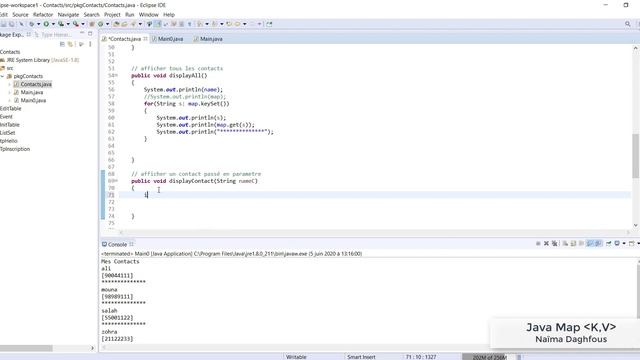The width and height of the screenshot is (640, 360).
Task: Open the search magnifier at toolbar right
Action: point(628,24)
